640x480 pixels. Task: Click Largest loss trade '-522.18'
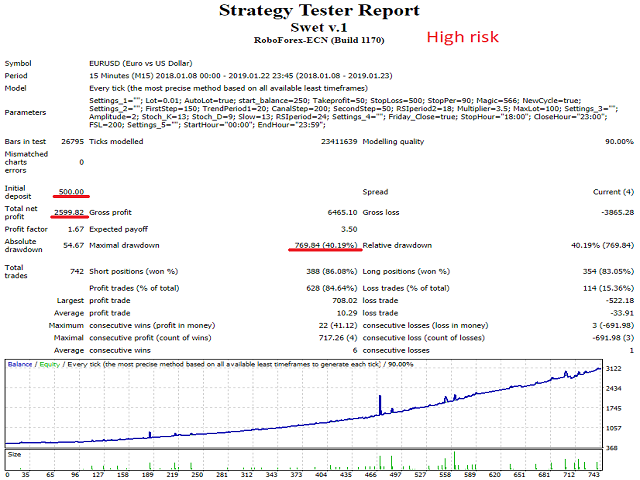pyautogui.click(x=620, y=301)
